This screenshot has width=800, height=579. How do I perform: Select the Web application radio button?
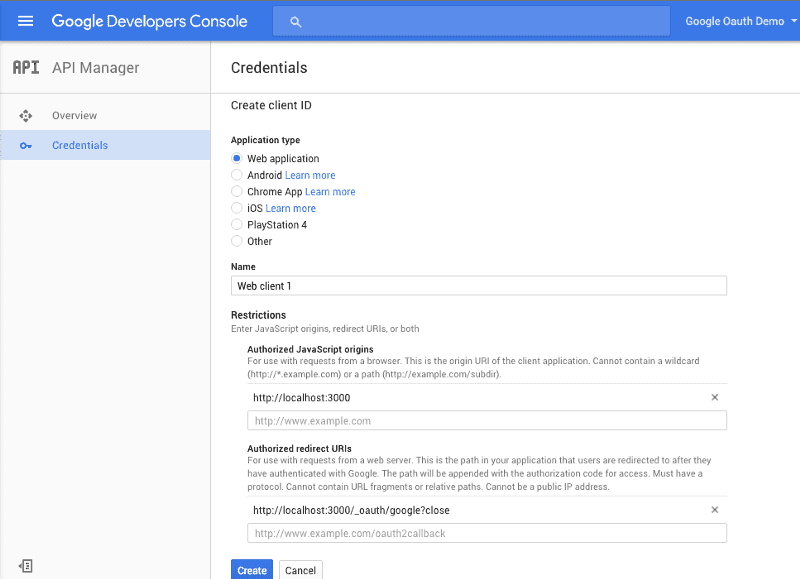pos(236,158)
